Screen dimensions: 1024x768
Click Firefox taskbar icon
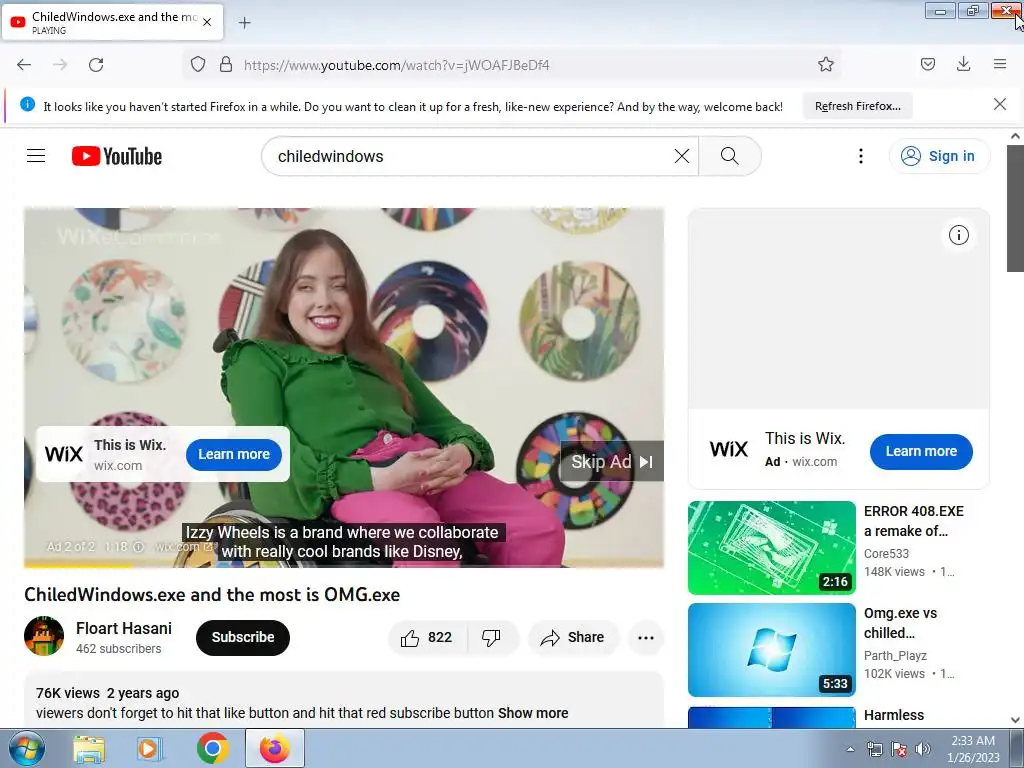[x=274, y=748]
